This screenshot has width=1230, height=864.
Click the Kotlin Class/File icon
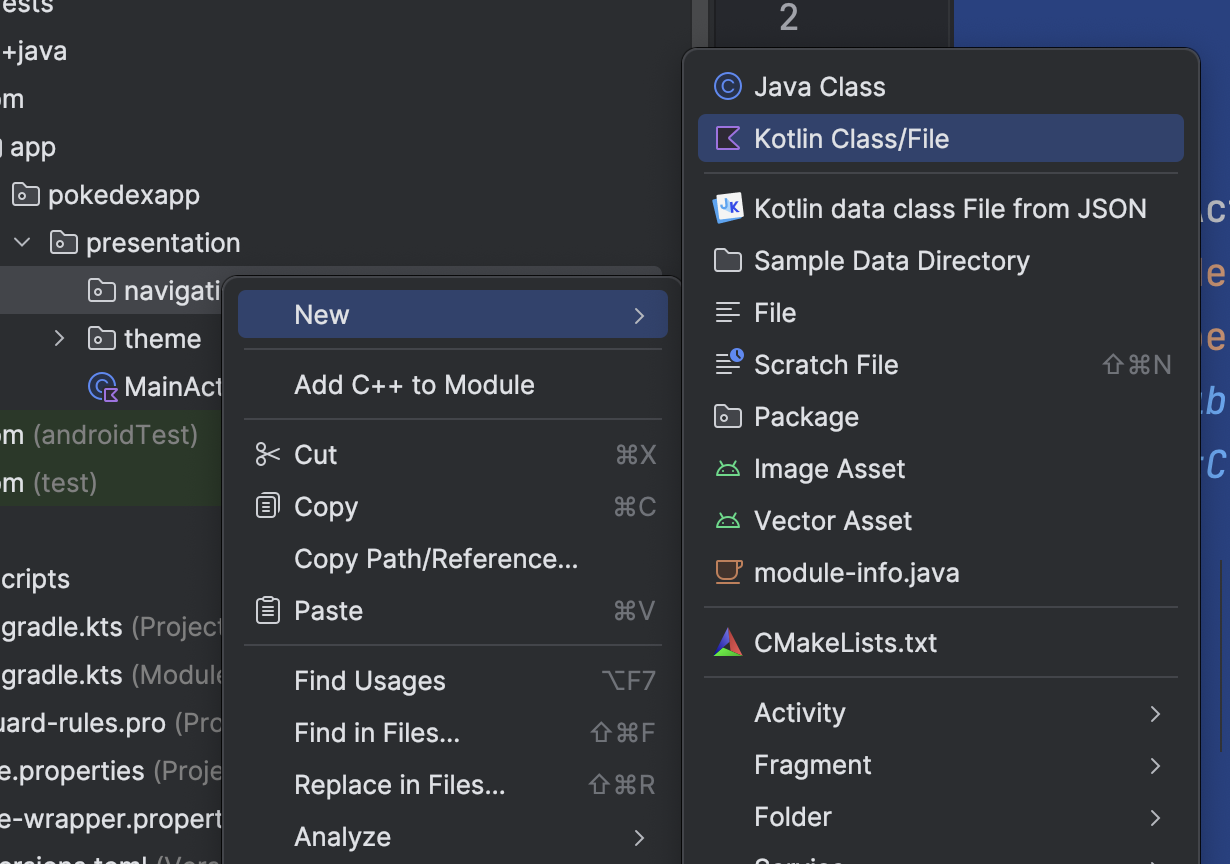pos(727,139)
